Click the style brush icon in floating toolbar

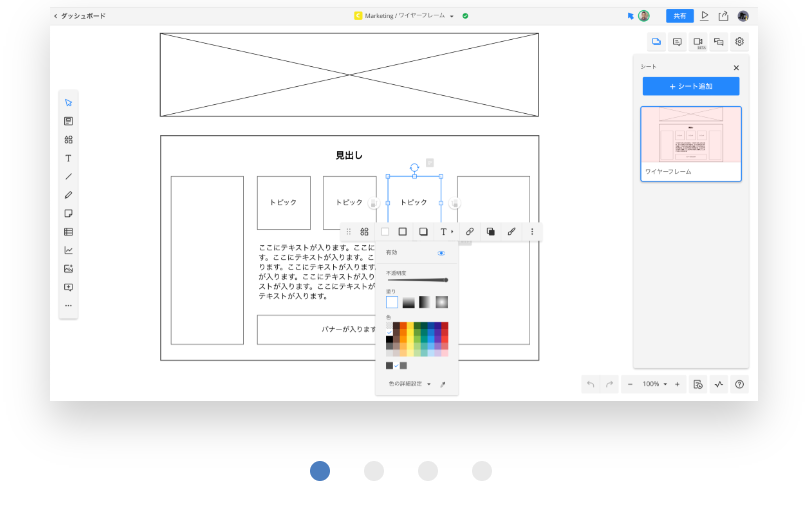click(511, 232)
